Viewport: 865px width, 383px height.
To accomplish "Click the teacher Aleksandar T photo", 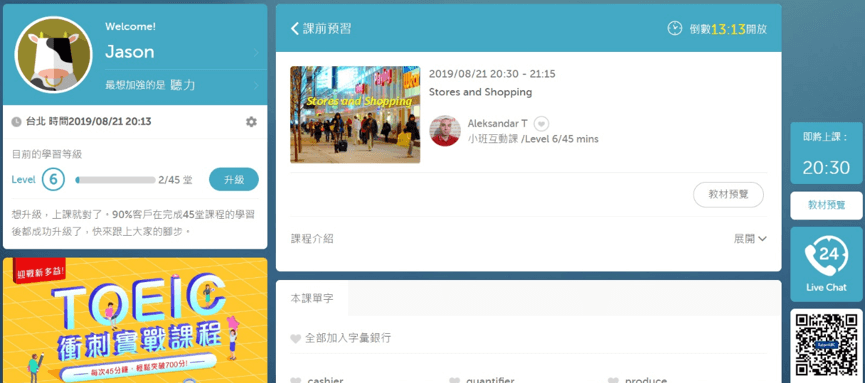I will pyautogui.click(x=445, y=131).
